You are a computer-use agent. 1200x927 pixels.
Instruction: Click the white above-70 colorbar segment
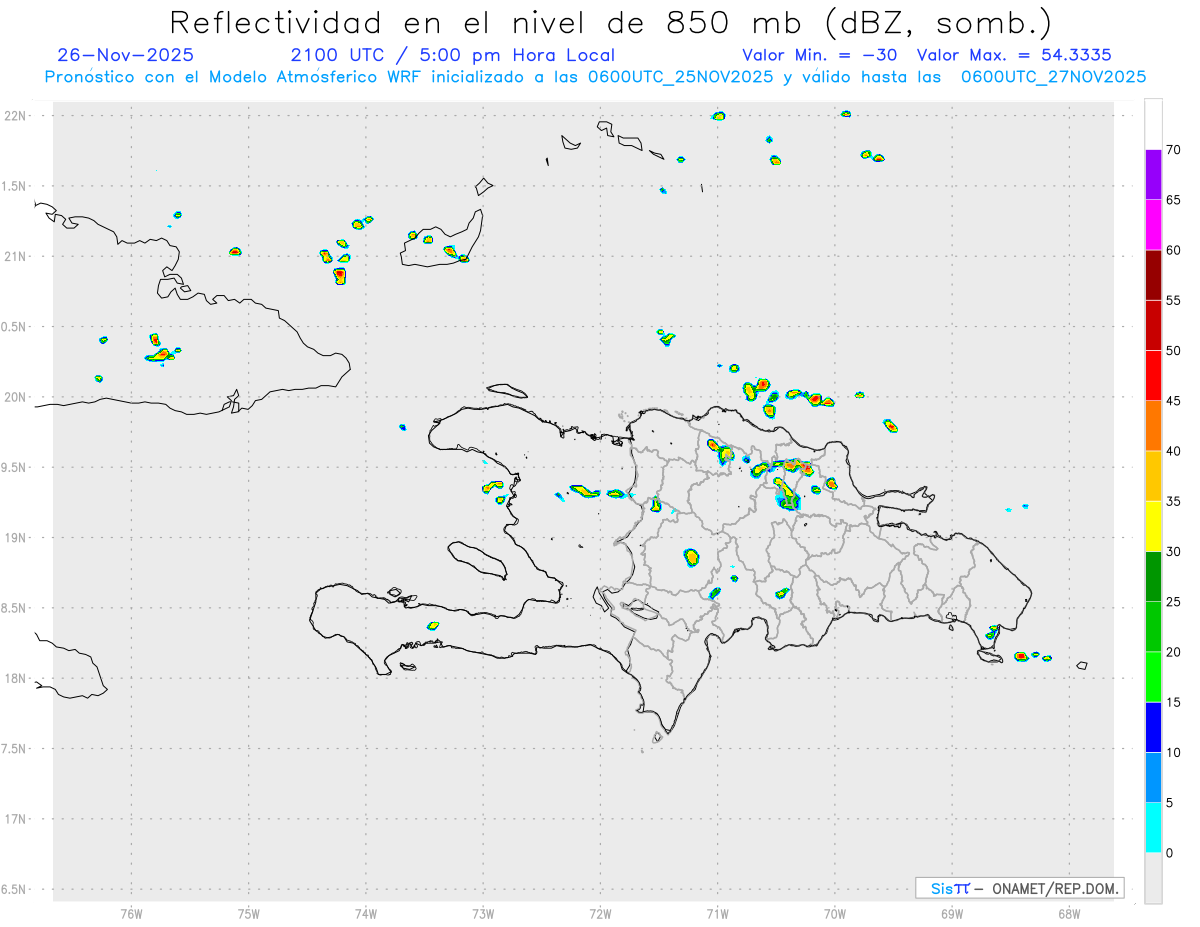point(1153,124)
